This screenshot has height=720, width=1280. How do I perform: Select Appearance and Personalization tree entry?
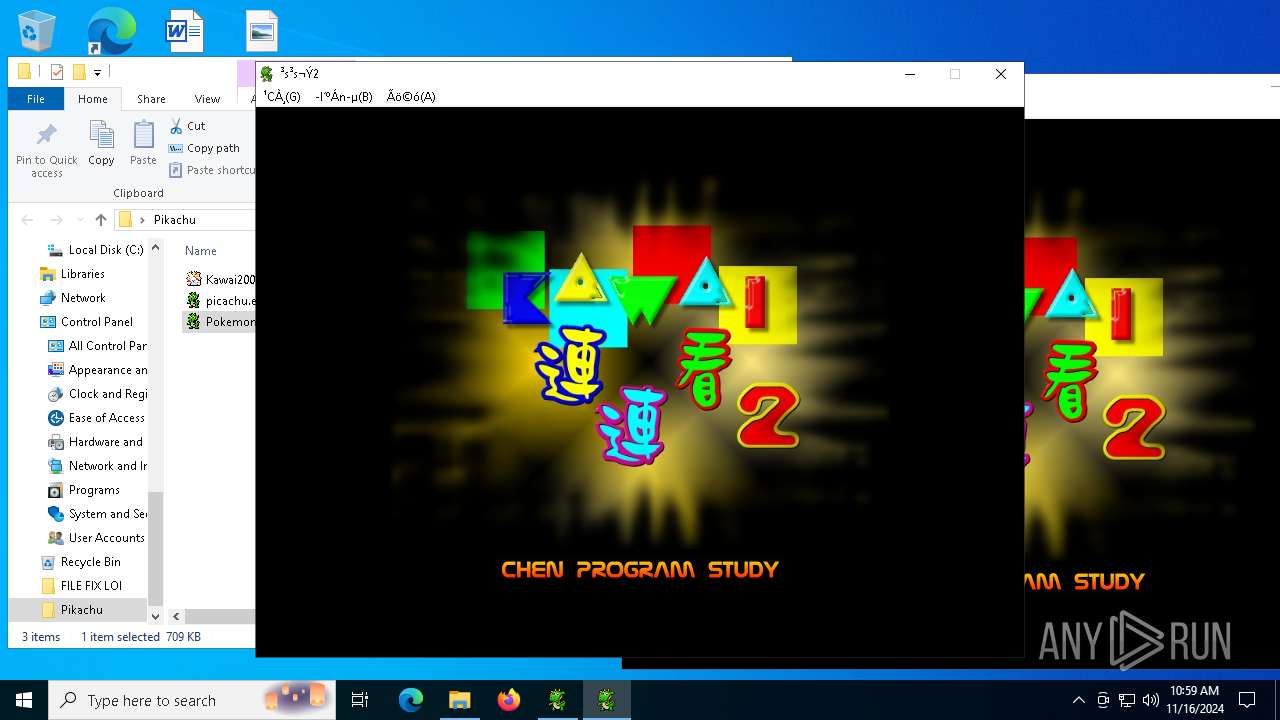tap(97, 370)
